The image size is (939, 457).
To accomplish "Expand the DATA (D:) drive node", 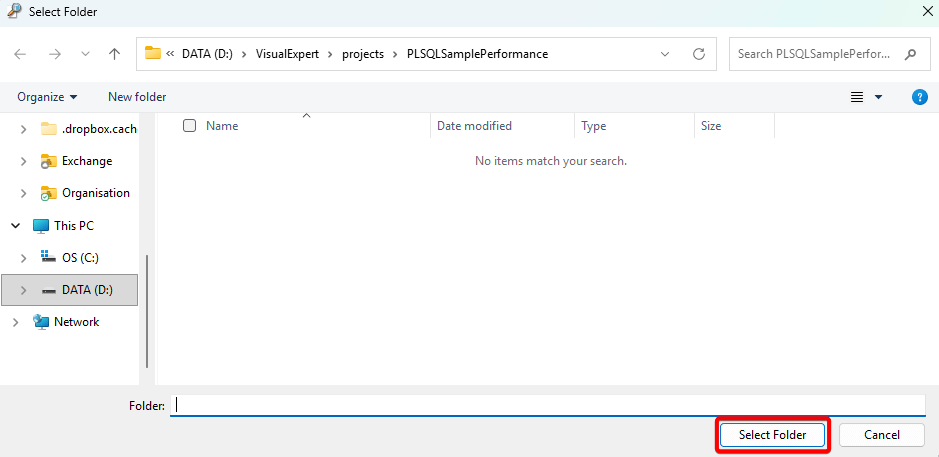I will pyautogui.click(x=23, y=290).
